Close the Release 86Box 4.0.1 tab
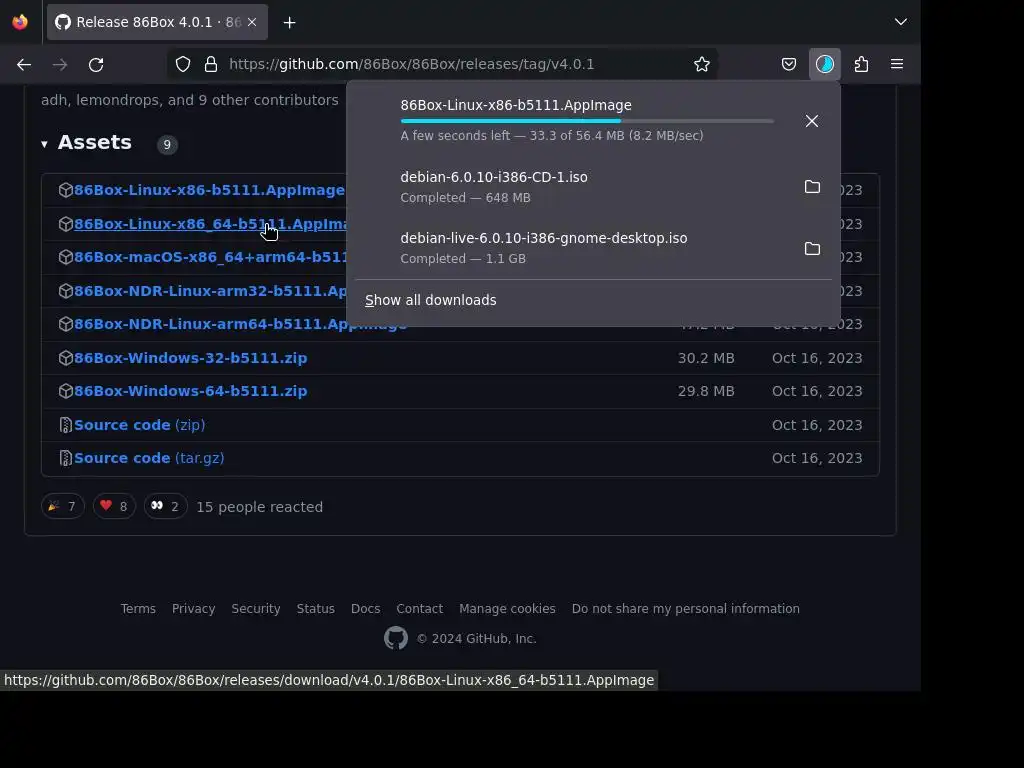The width and height of the screenshot is (1024, 768). pyautogui.click(x=252, y=22)
